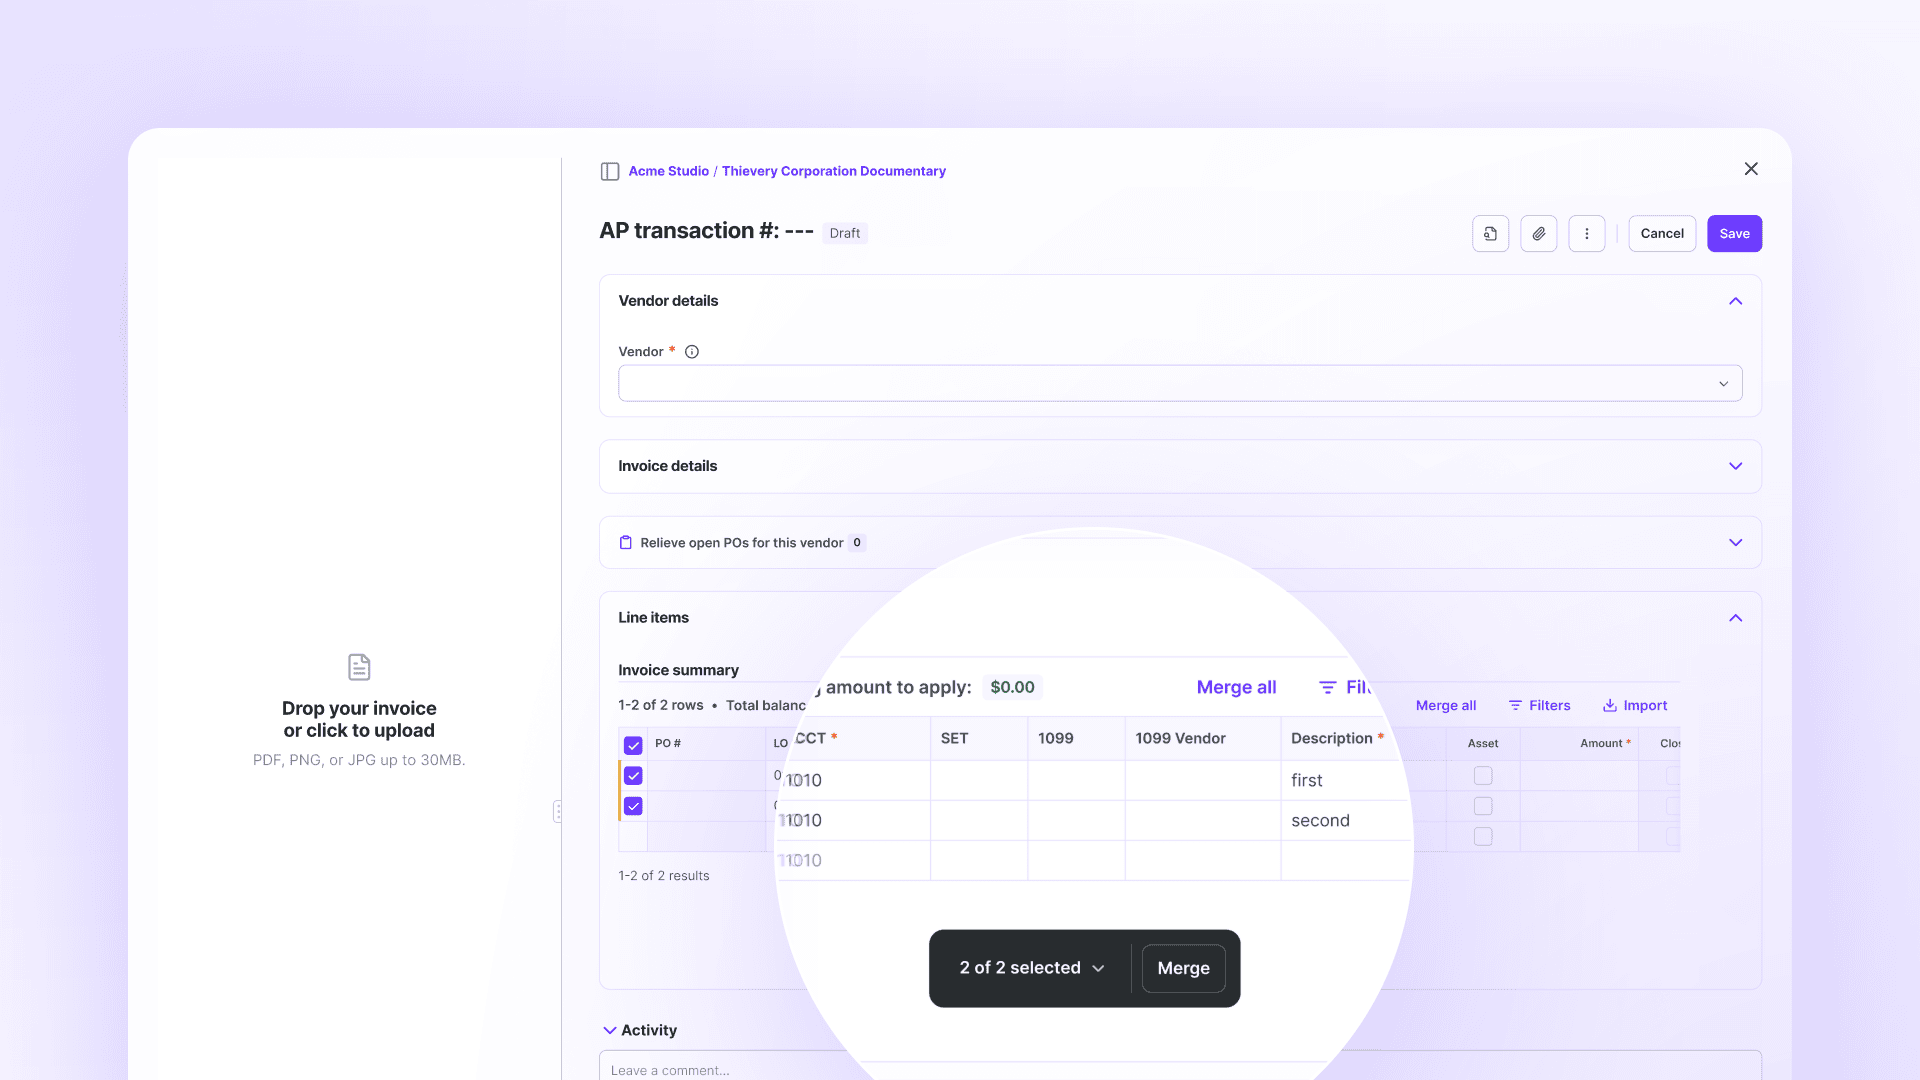Click the small Merge all link beside Filters
Screen dimensions: 1920x1080
point(1446,705)
